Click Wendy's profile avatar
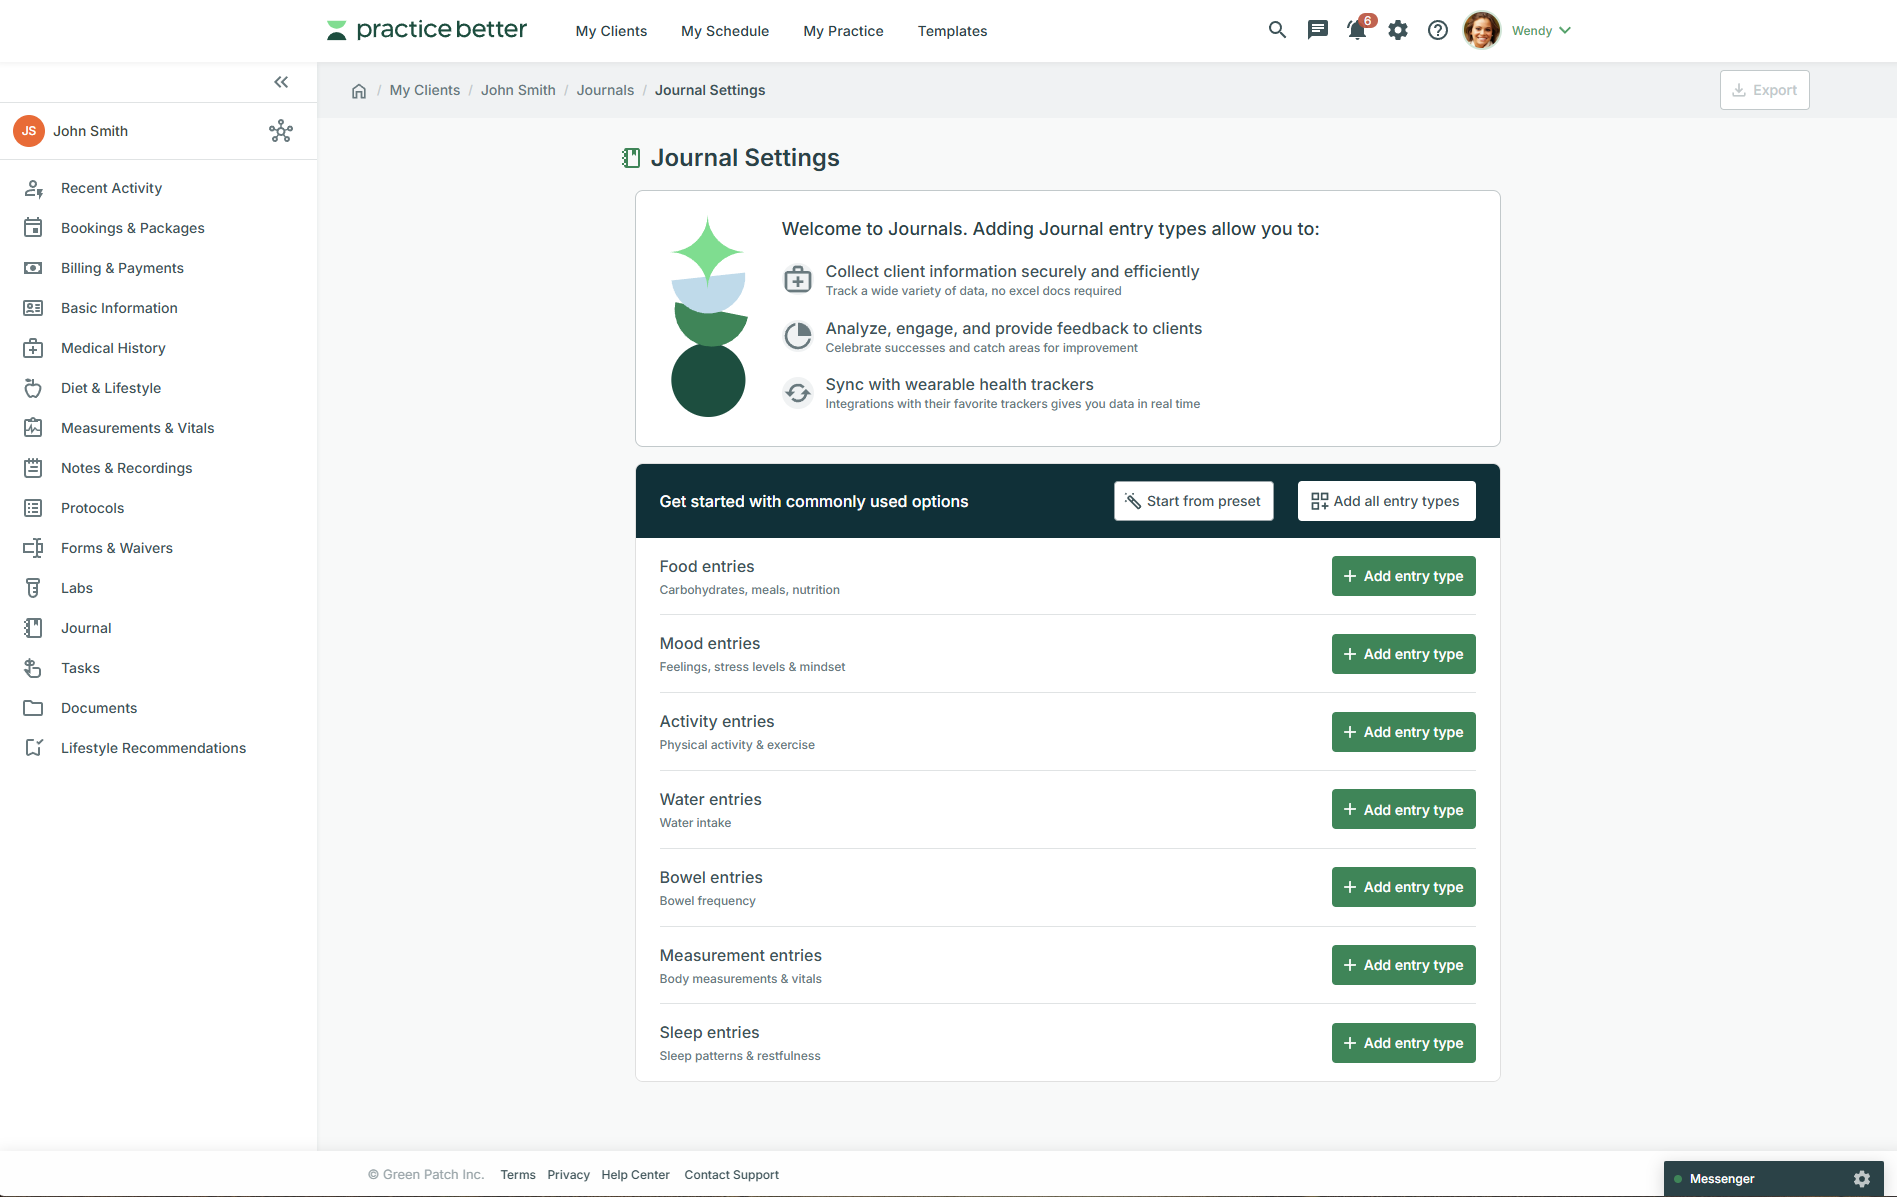 [1481, 30]
